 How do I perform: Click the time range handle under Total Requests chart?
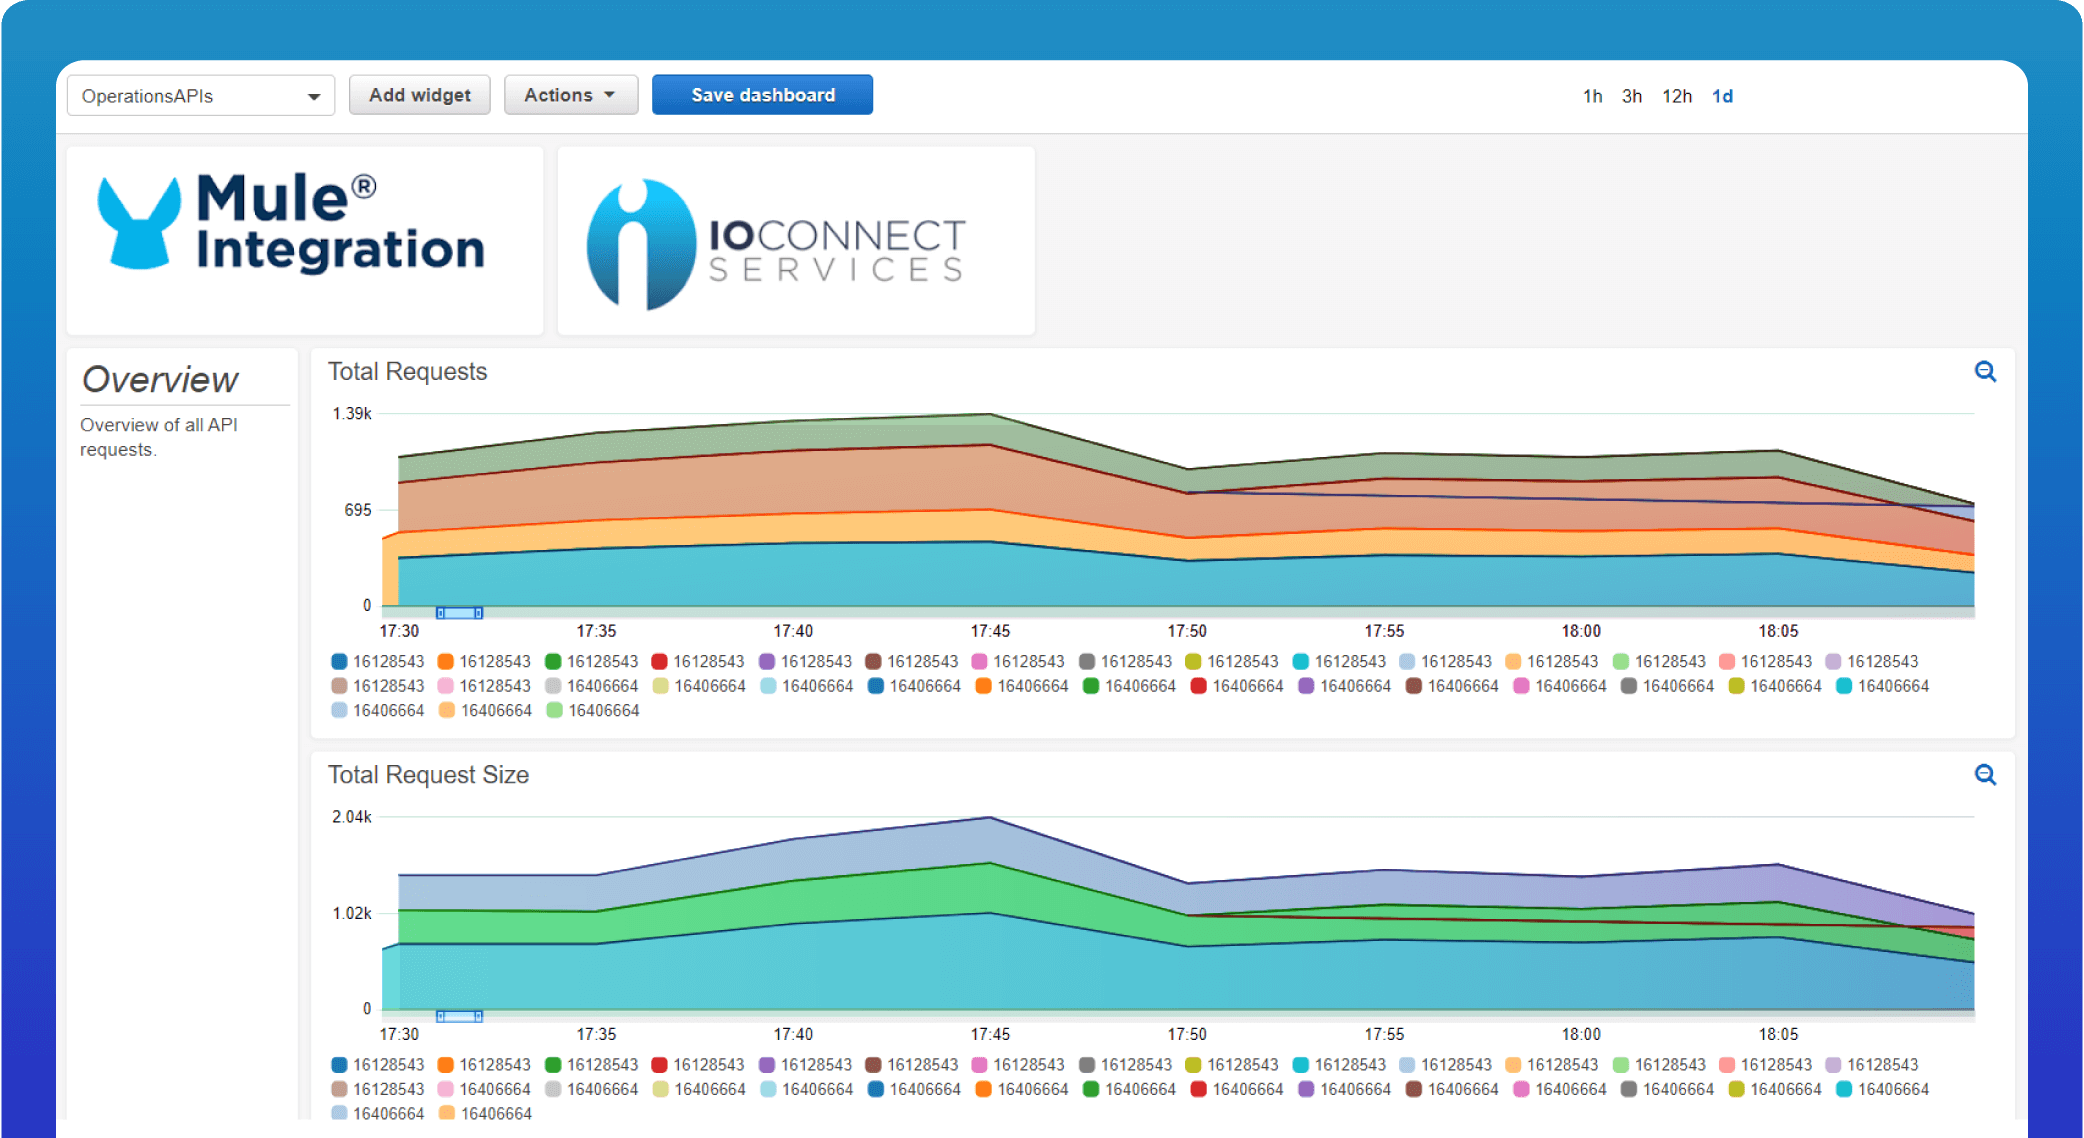[x=460, y=613]
